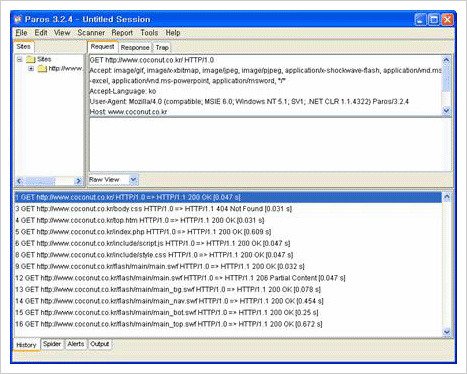Switch to the Request tab

102,47
